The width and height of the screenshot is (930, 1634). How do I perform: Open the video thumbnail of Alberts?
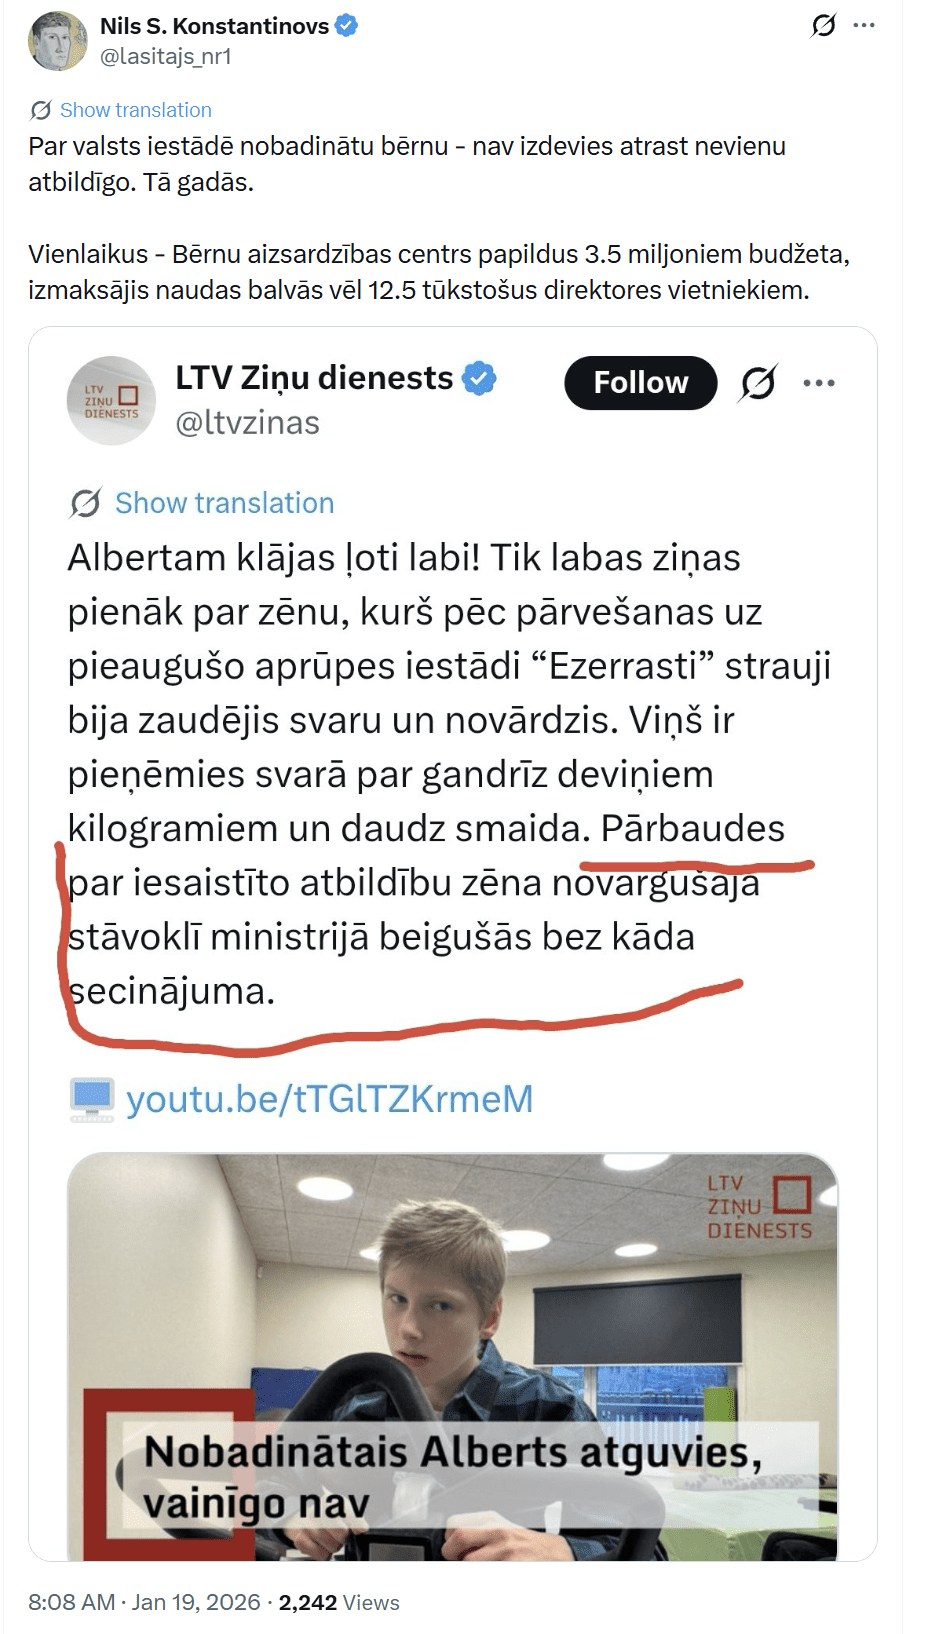click(x=452, y=1357)
